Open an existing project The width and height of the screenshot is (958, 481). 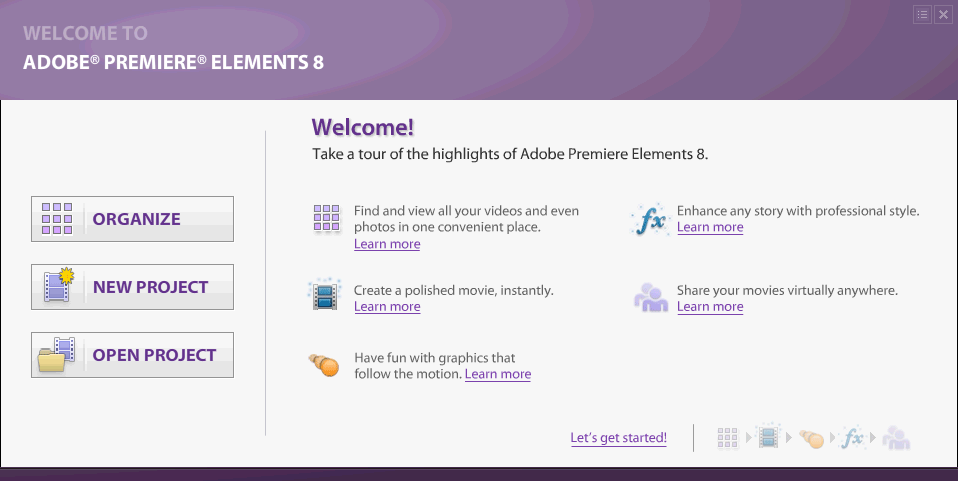click(133, 355)
